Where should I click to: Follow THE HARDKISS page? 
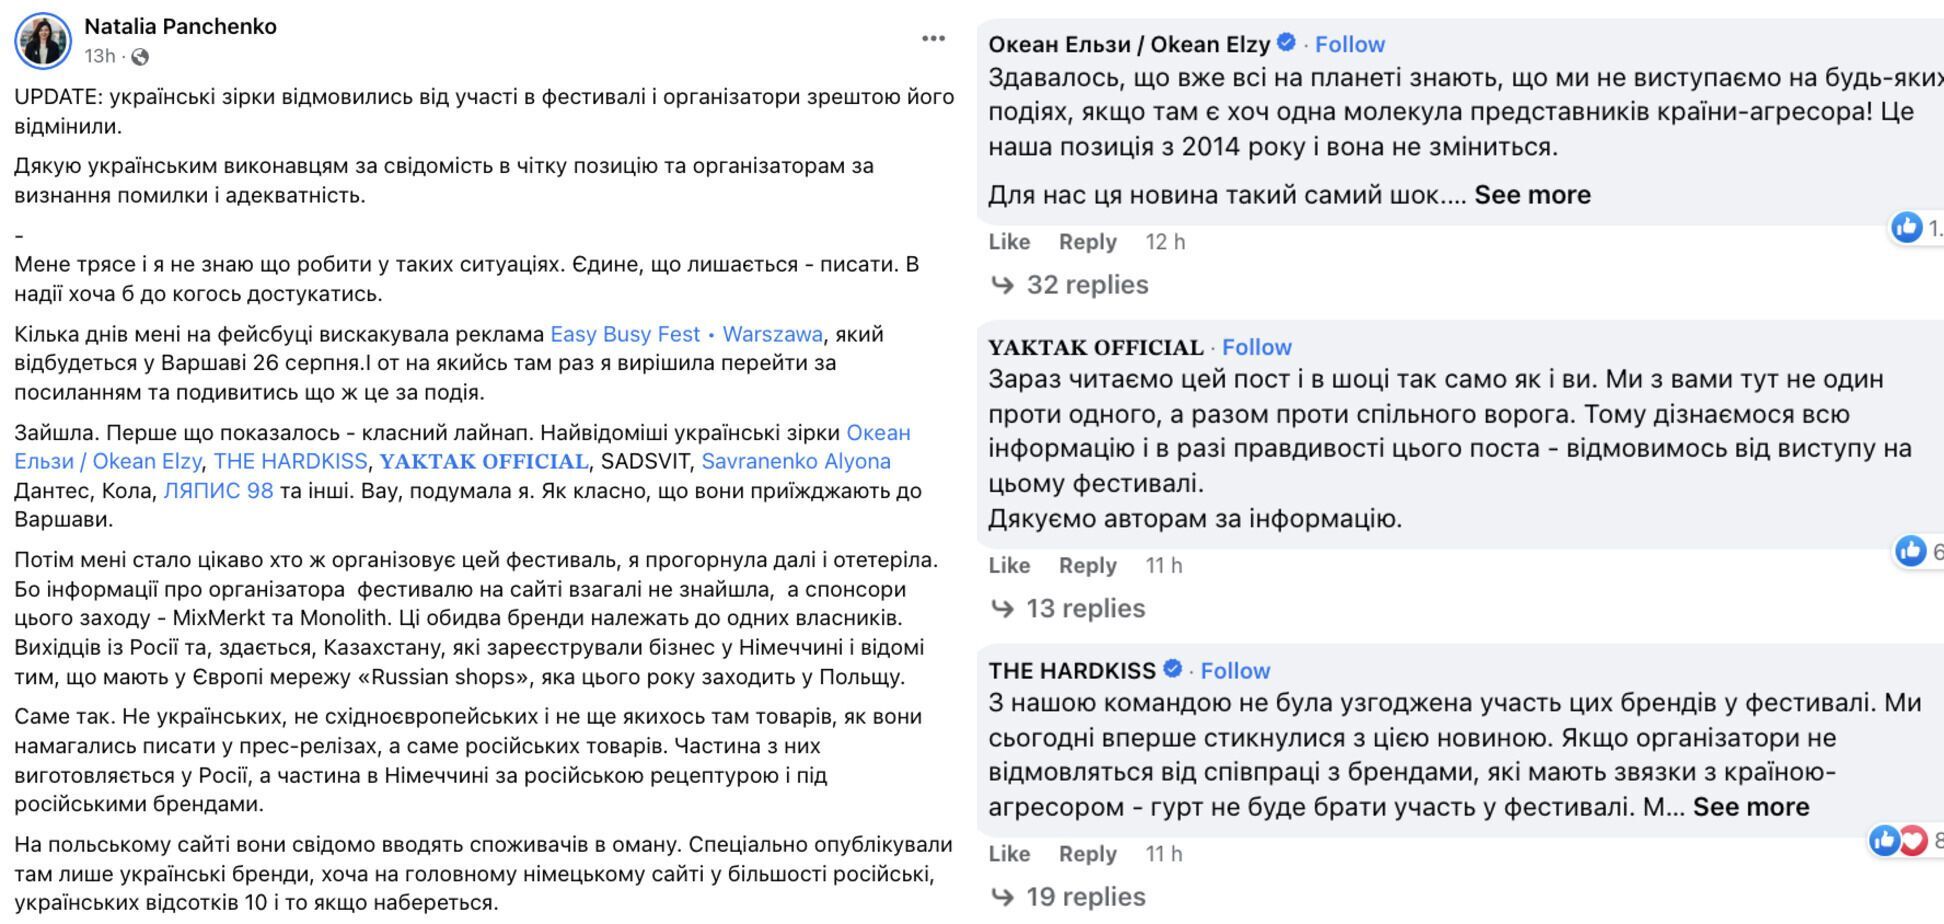(x=1235, y=671)
